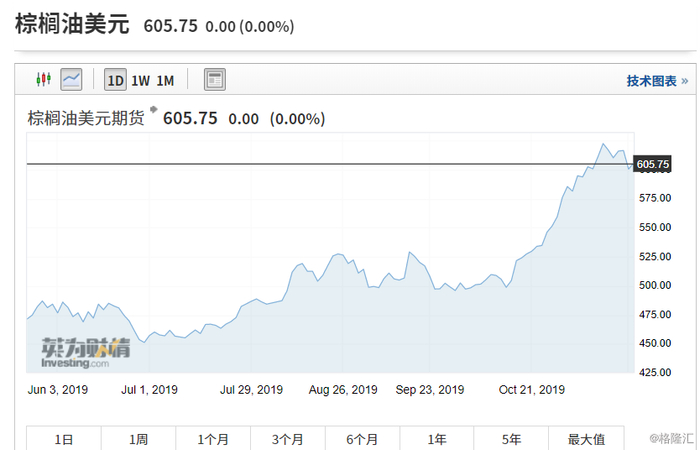This screenshot has height=450, width=700.
Task: Set interval to 1W
Action: 140,80
